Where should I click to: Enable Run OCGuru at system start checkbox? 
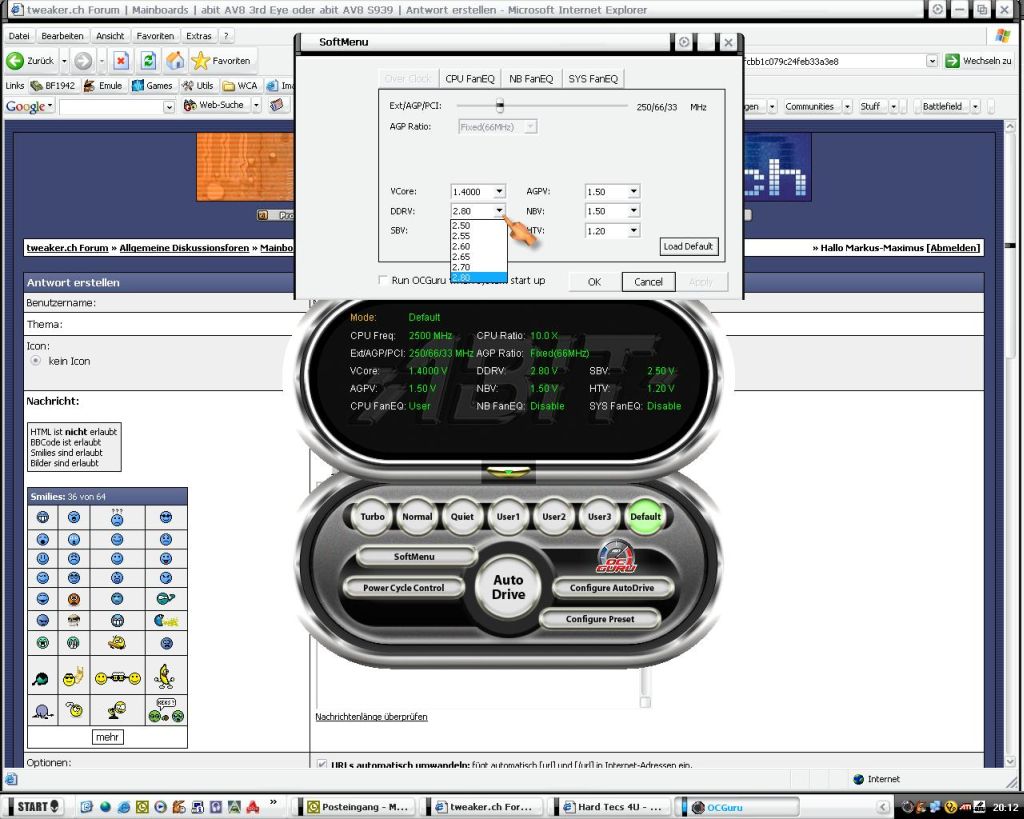pyautogui.click(x=383, y=281)
